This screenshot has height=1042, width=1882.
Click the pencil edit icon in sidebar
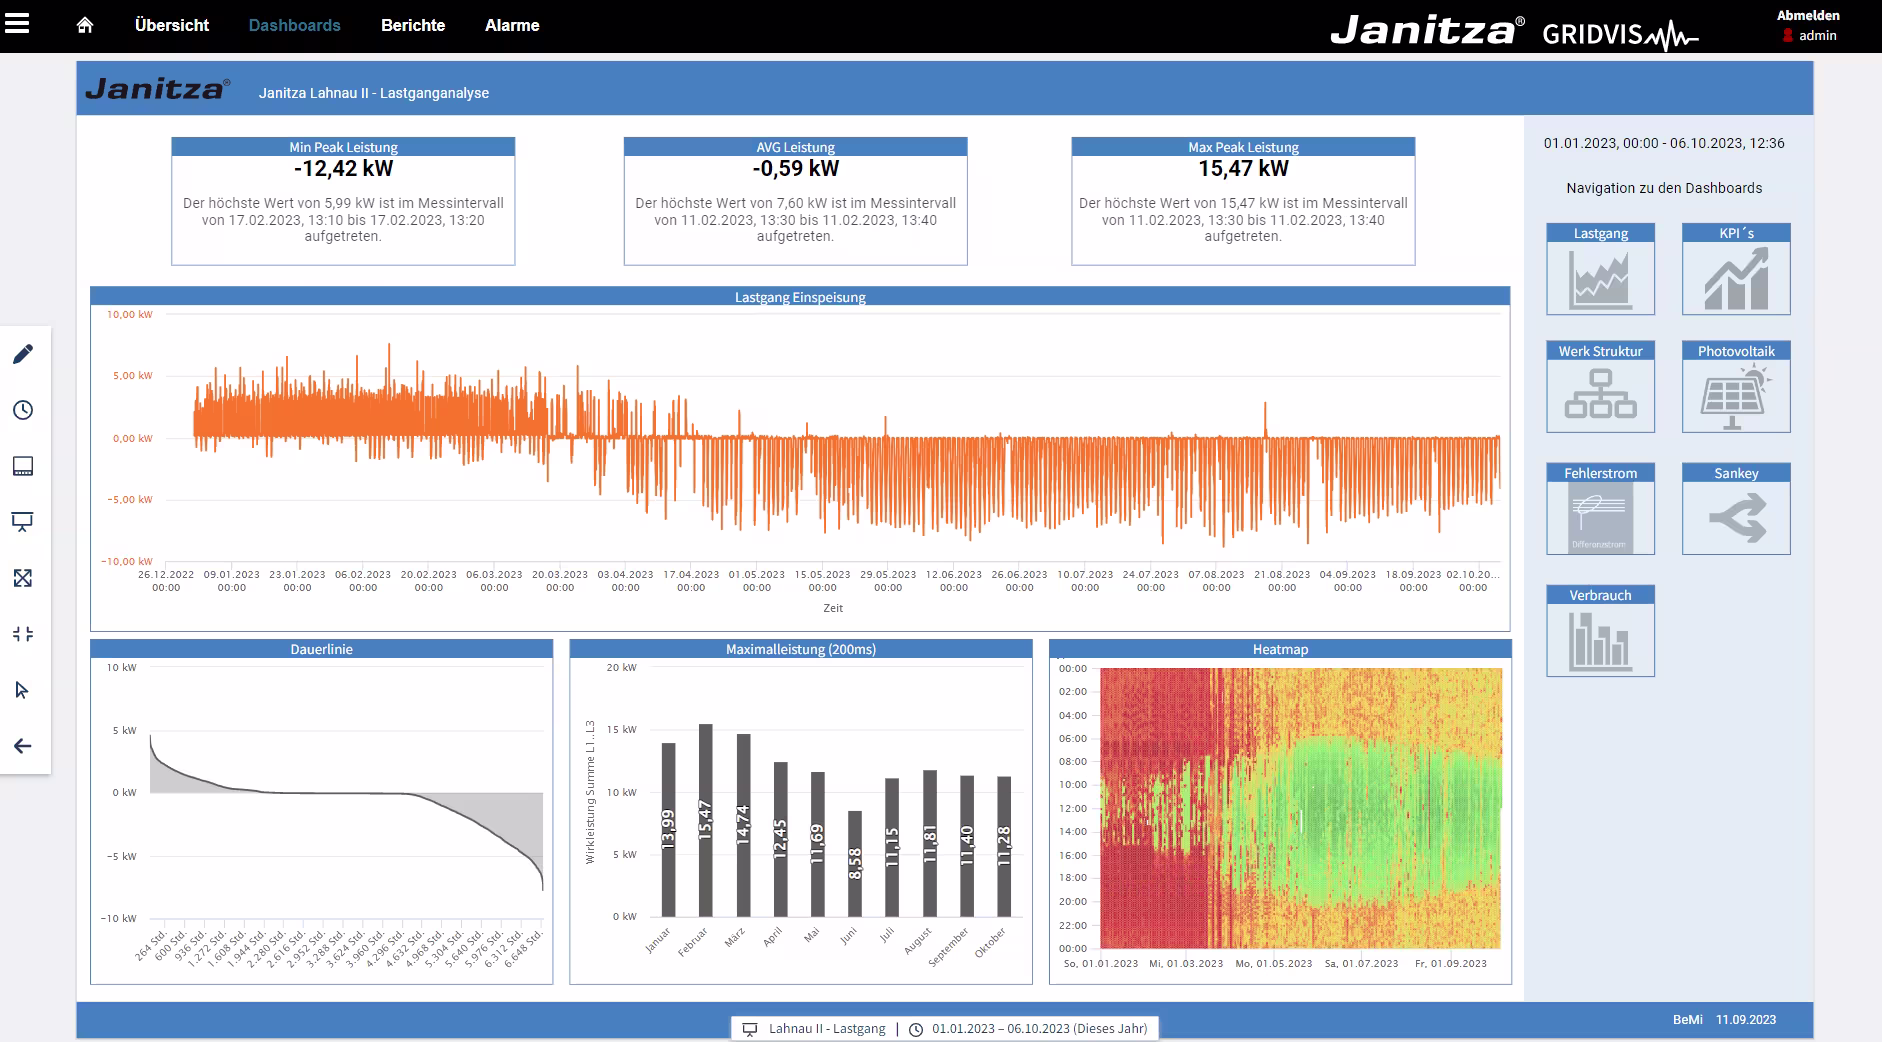click(x=23, y=354)
